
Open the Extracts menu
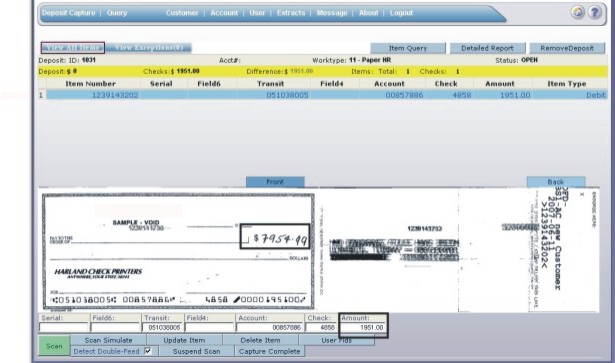pos(291,13)
